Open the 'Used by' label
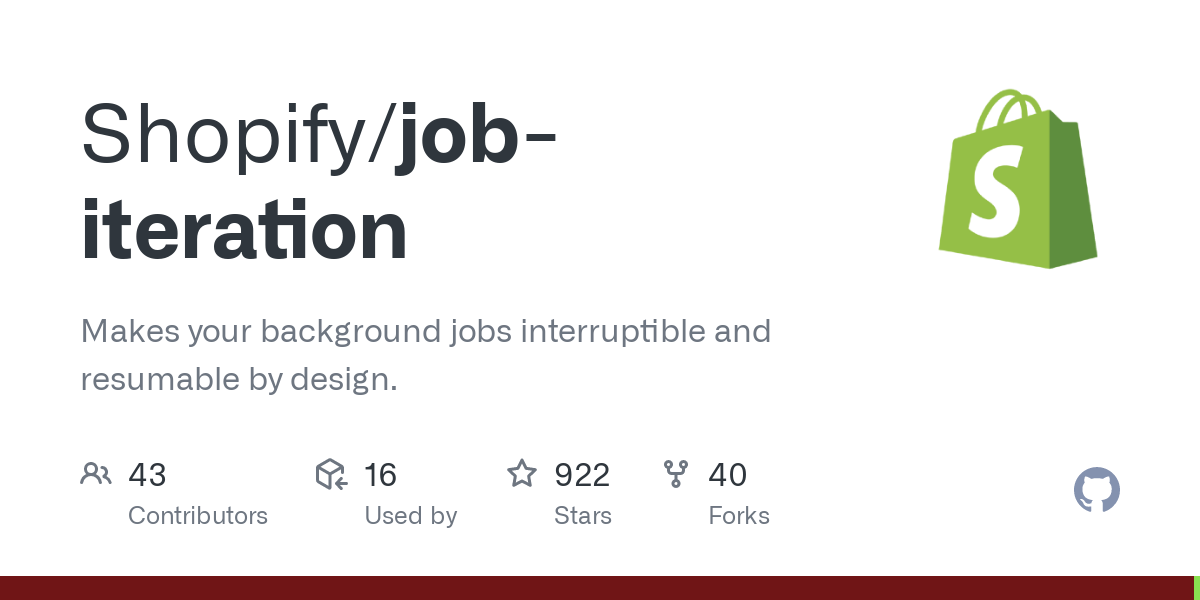The height and width of the screenshot is (600, 1200). [410, 516]
